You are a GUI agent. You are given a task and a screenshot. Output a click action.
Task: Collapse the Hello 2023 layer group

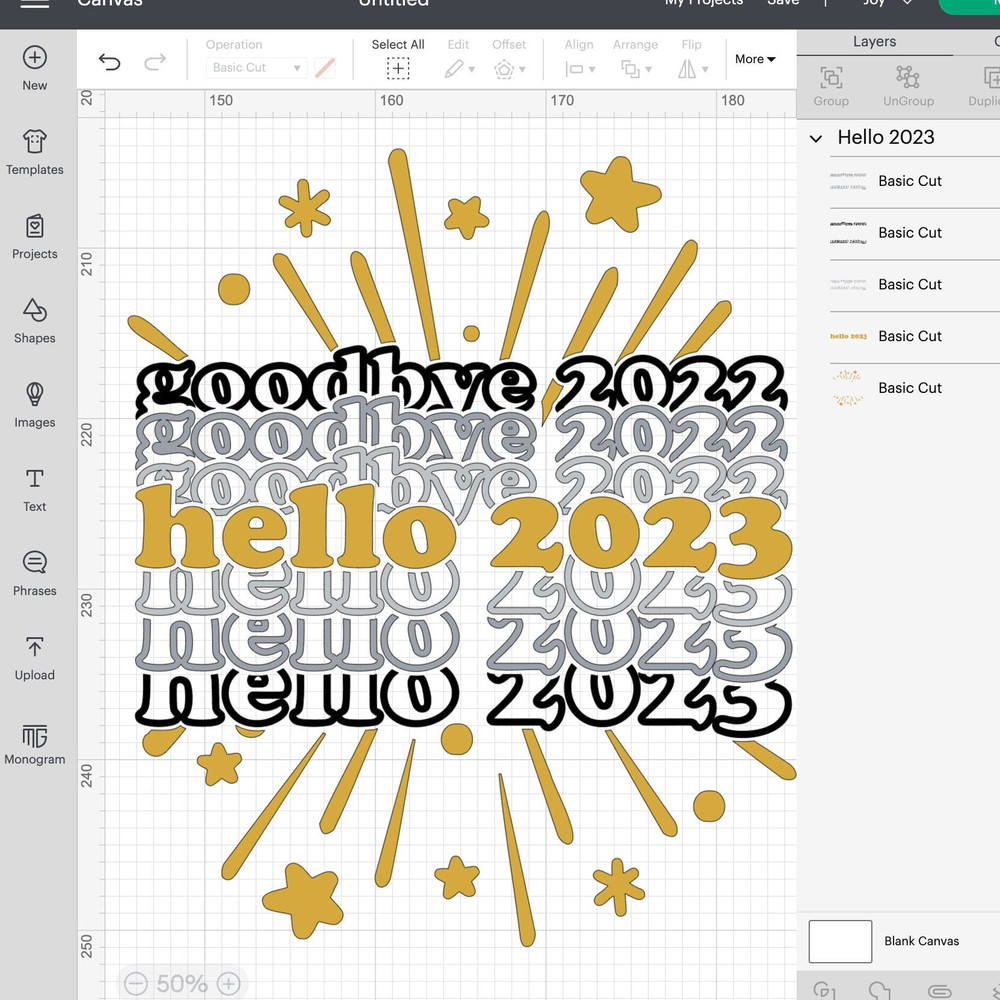(816, 138)
